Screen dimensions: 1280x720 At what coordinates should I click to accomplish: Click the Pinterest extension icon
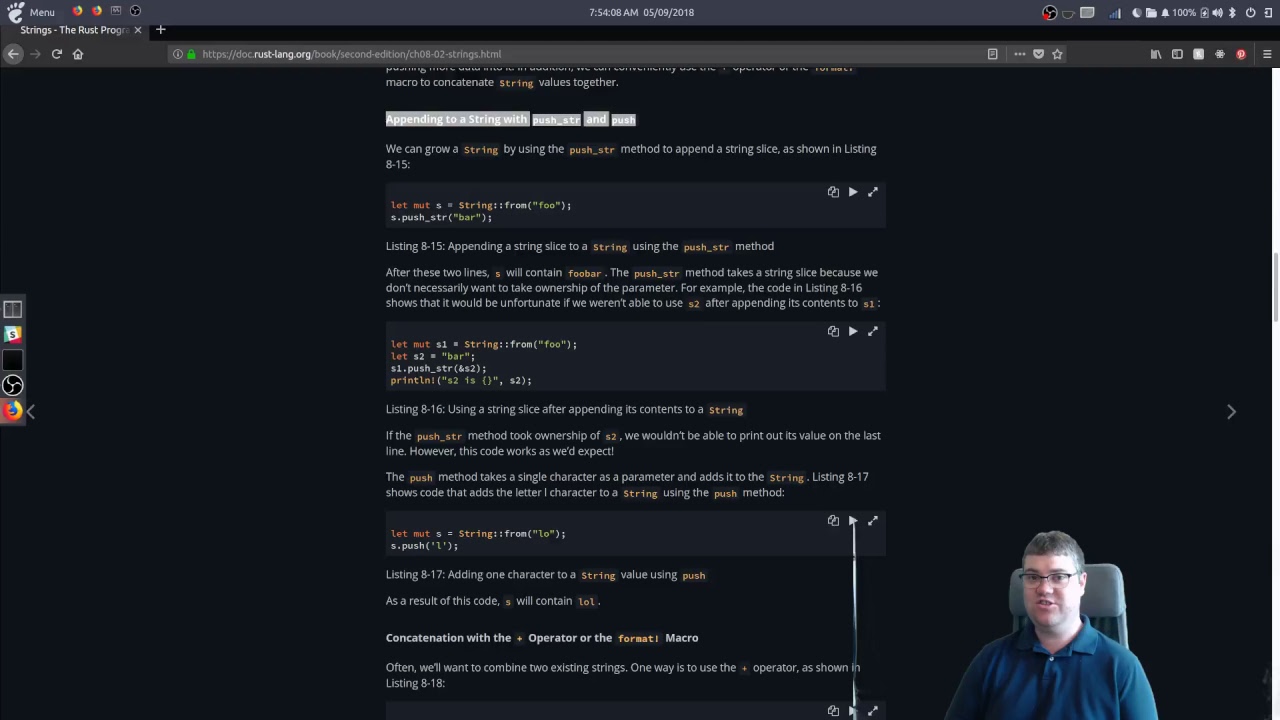(x=1241, y=54)
